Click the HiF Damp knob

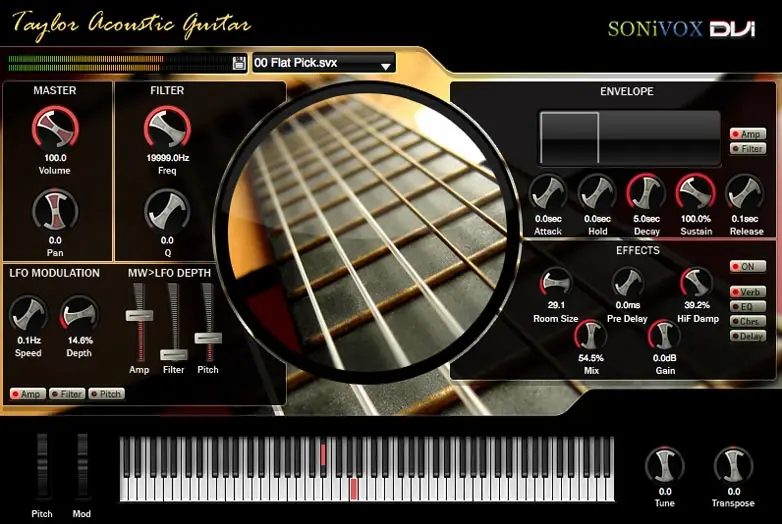pyautogui.click(x=697, y=283)
